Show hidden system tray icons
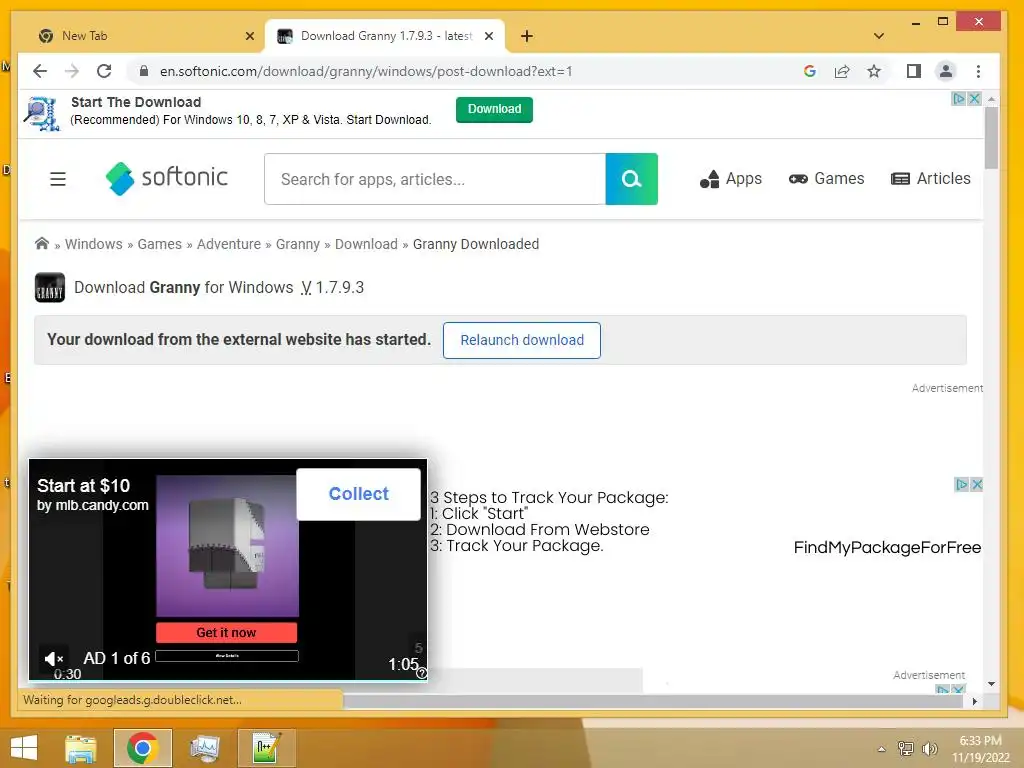The height and width of the screenshot is (768, 1024). 882,749
